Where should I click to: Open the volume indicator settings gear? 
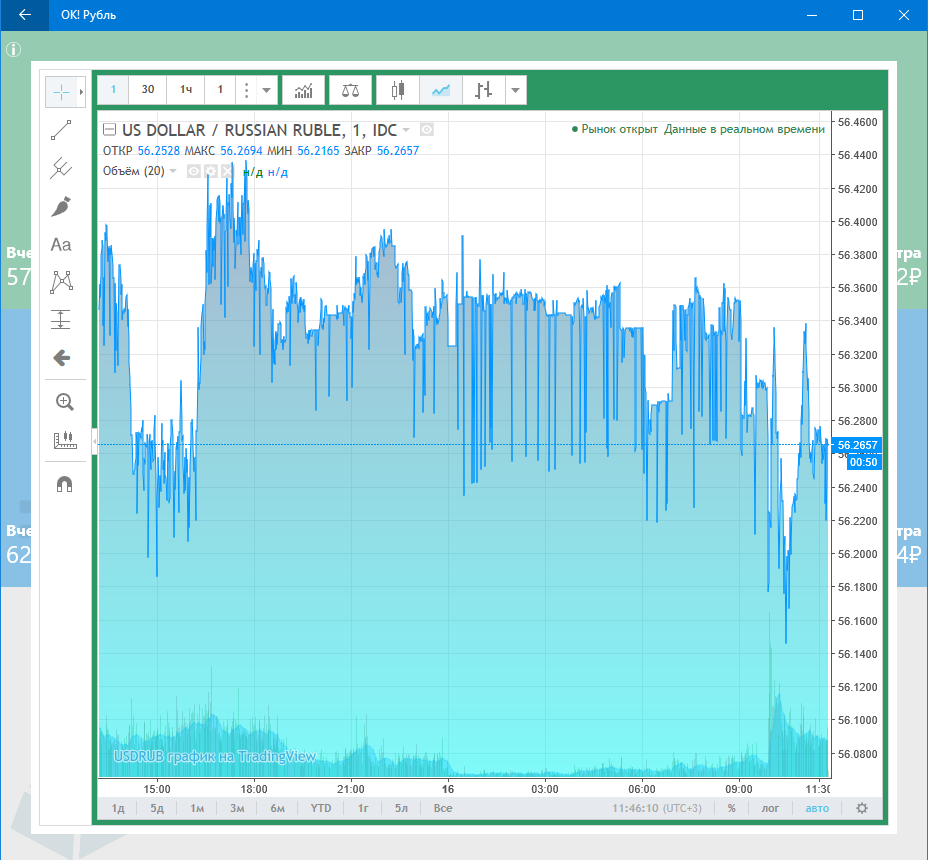pyautogui.click(x=211, y=172)
